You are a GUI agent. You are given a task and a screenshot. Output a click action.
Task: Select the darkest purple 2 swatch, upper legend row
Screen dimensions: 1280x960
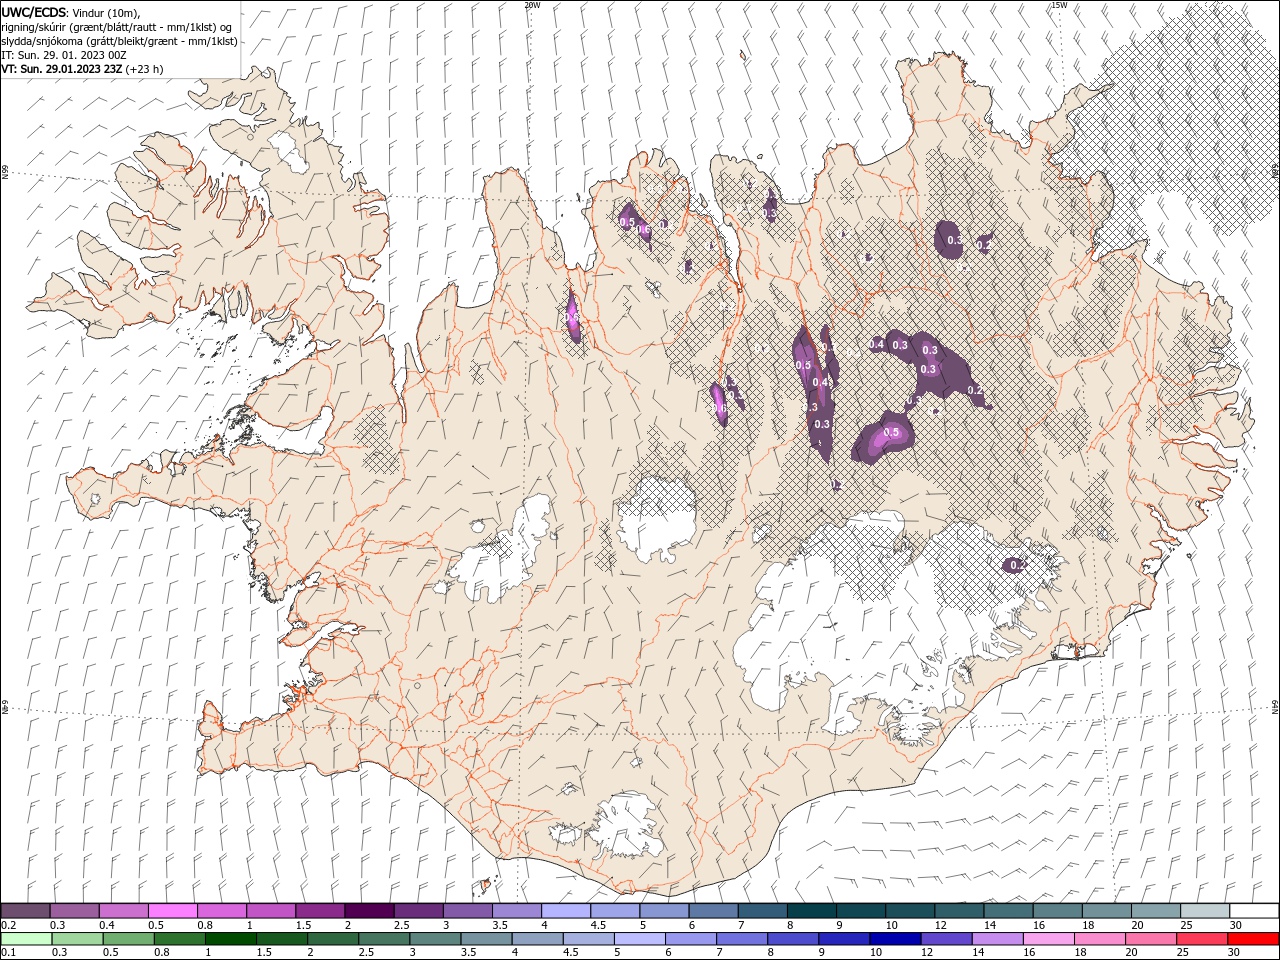(x=369, y=910)
